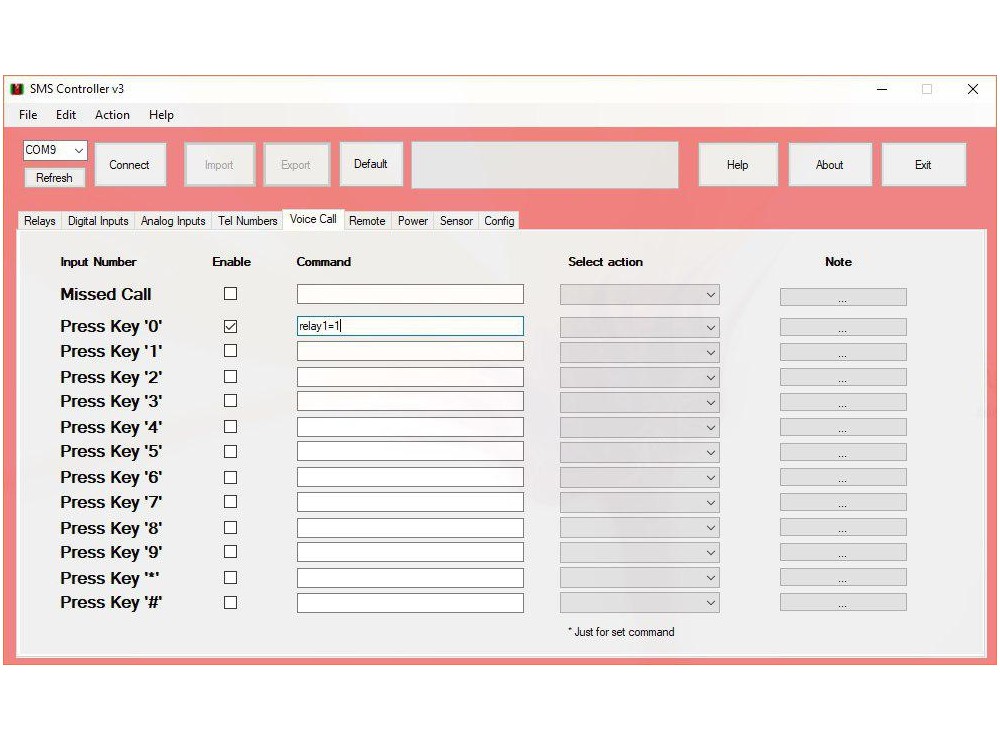
Task: Expand Select action dropdown for Press Key '9'
Action: (639, 553)
